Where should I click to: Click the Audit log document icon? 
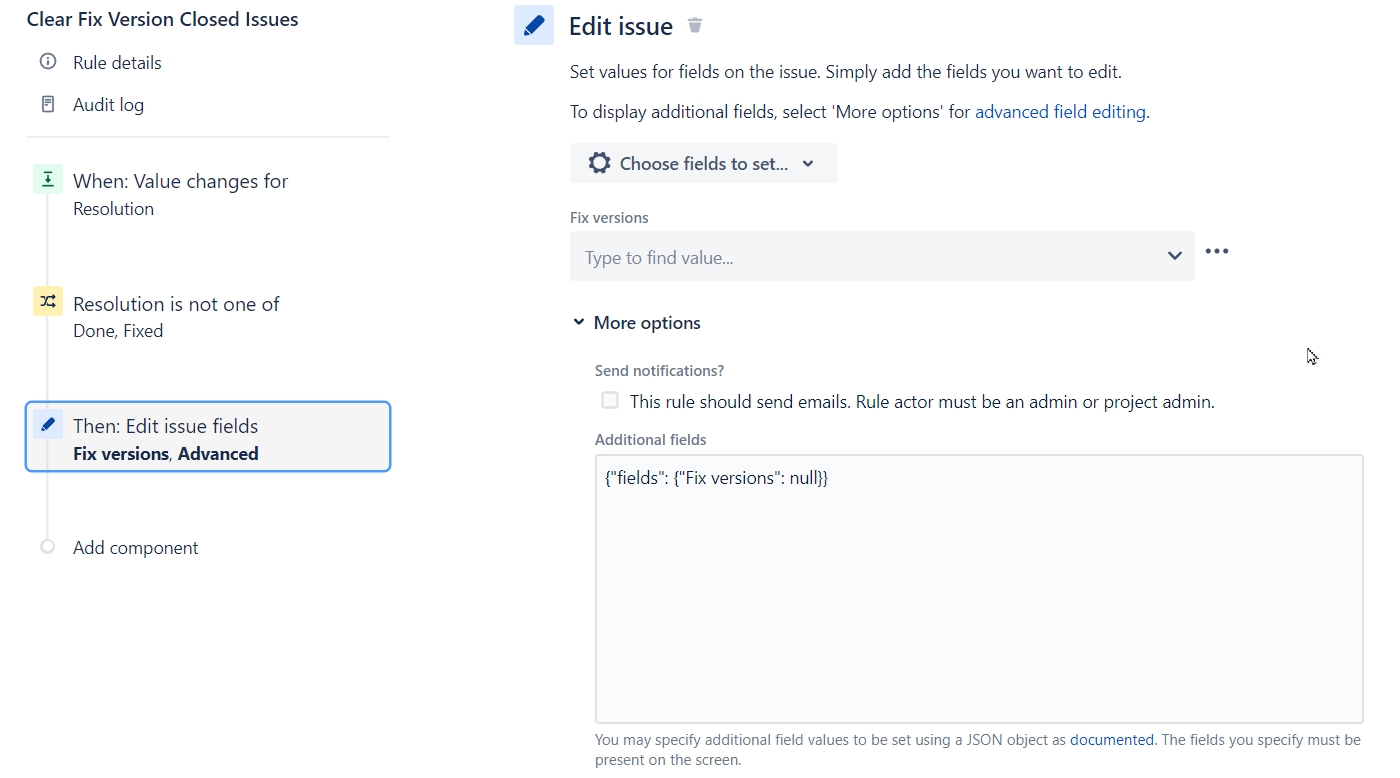click(48, 104)
